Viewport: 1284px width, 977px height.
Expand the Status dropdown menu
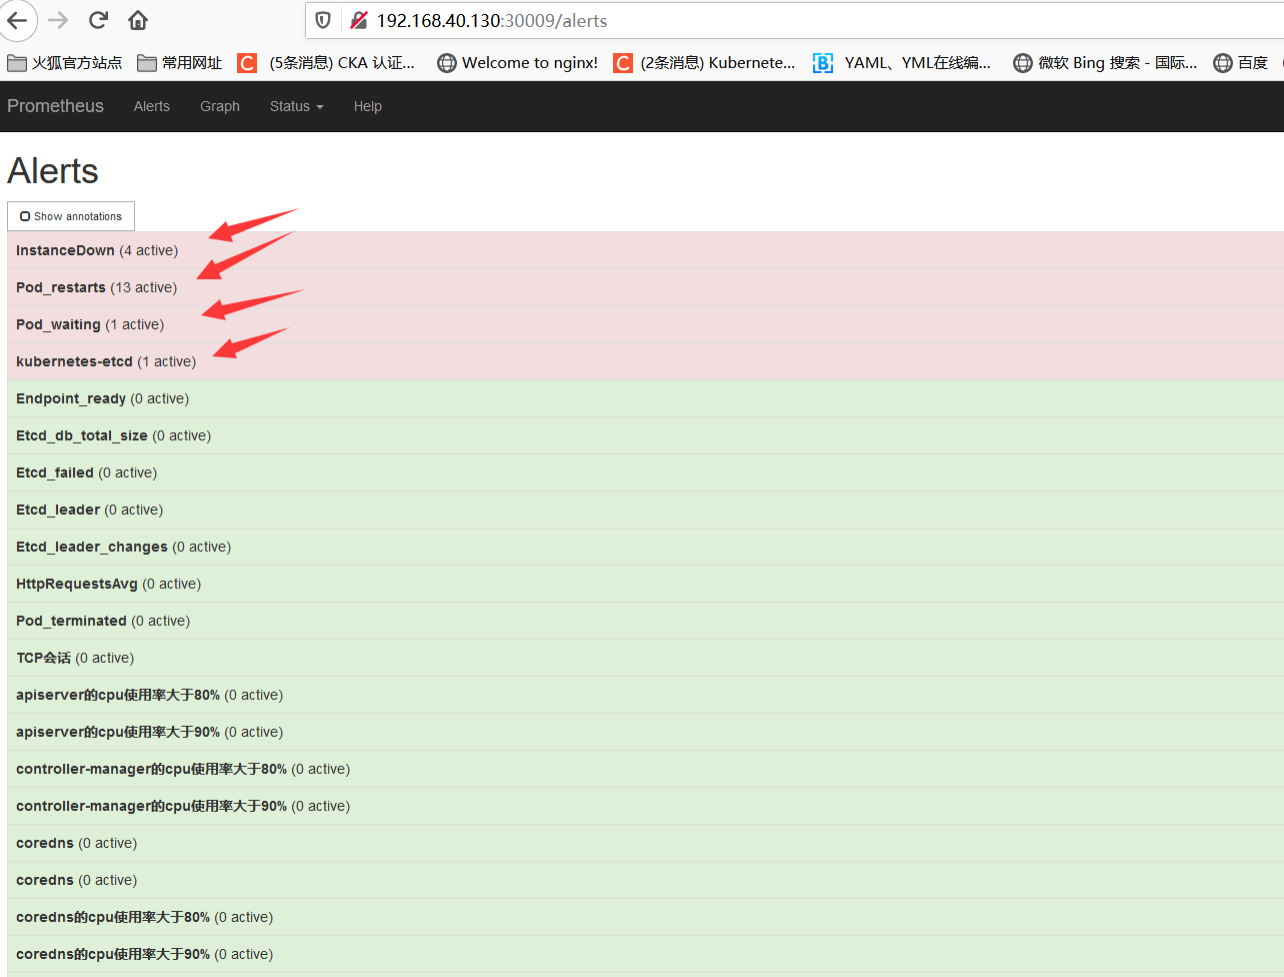point(297,106)
